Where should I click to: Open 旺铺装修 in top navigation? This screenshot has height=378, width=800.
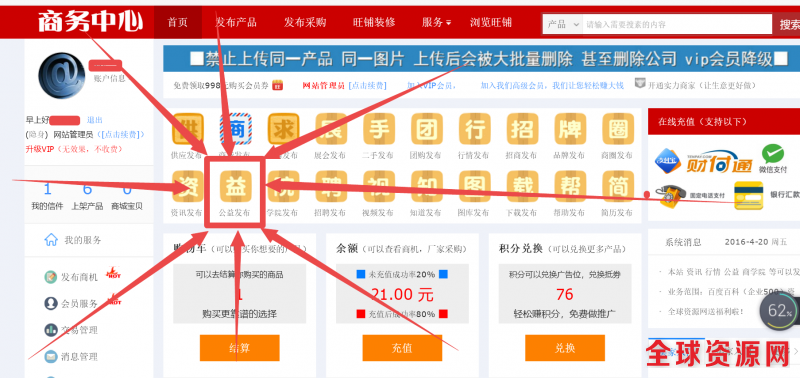(374, 22)
